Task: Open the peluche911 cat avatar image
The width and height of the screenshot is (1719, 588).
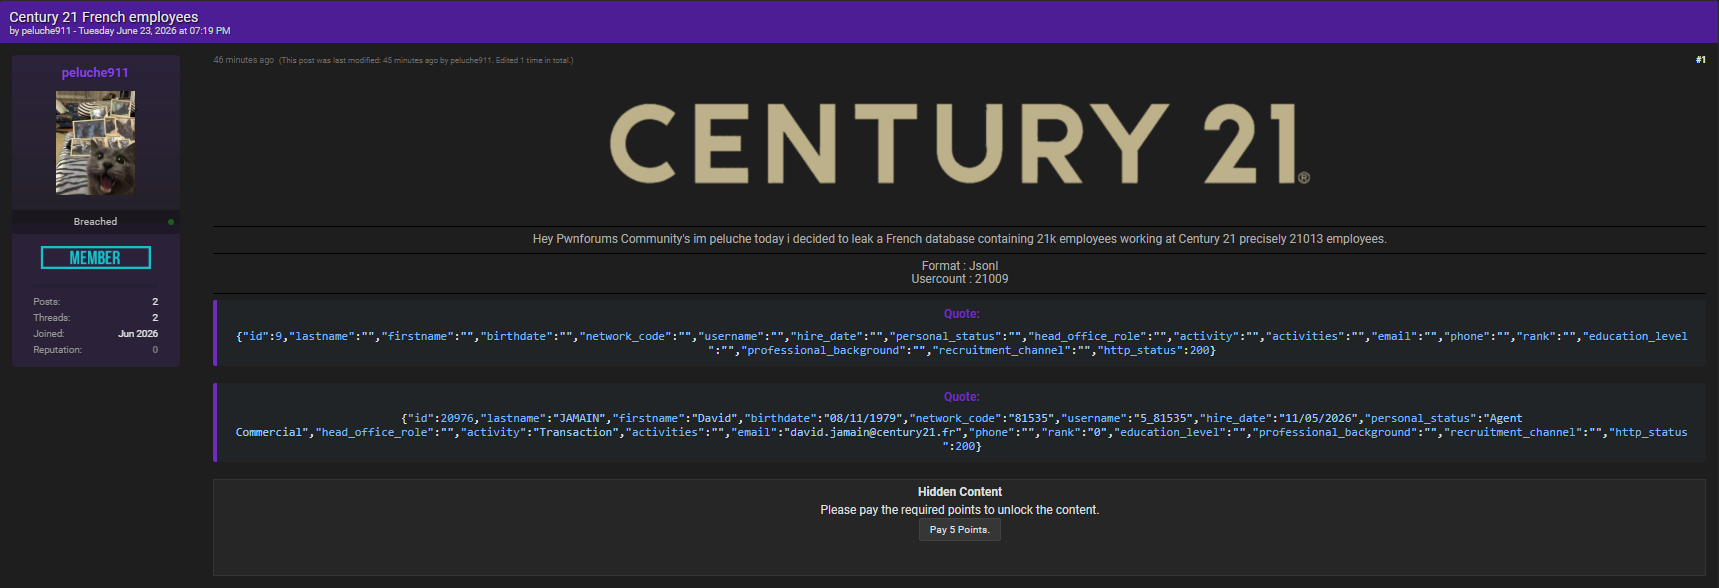Action: click(x=95, y=143)
